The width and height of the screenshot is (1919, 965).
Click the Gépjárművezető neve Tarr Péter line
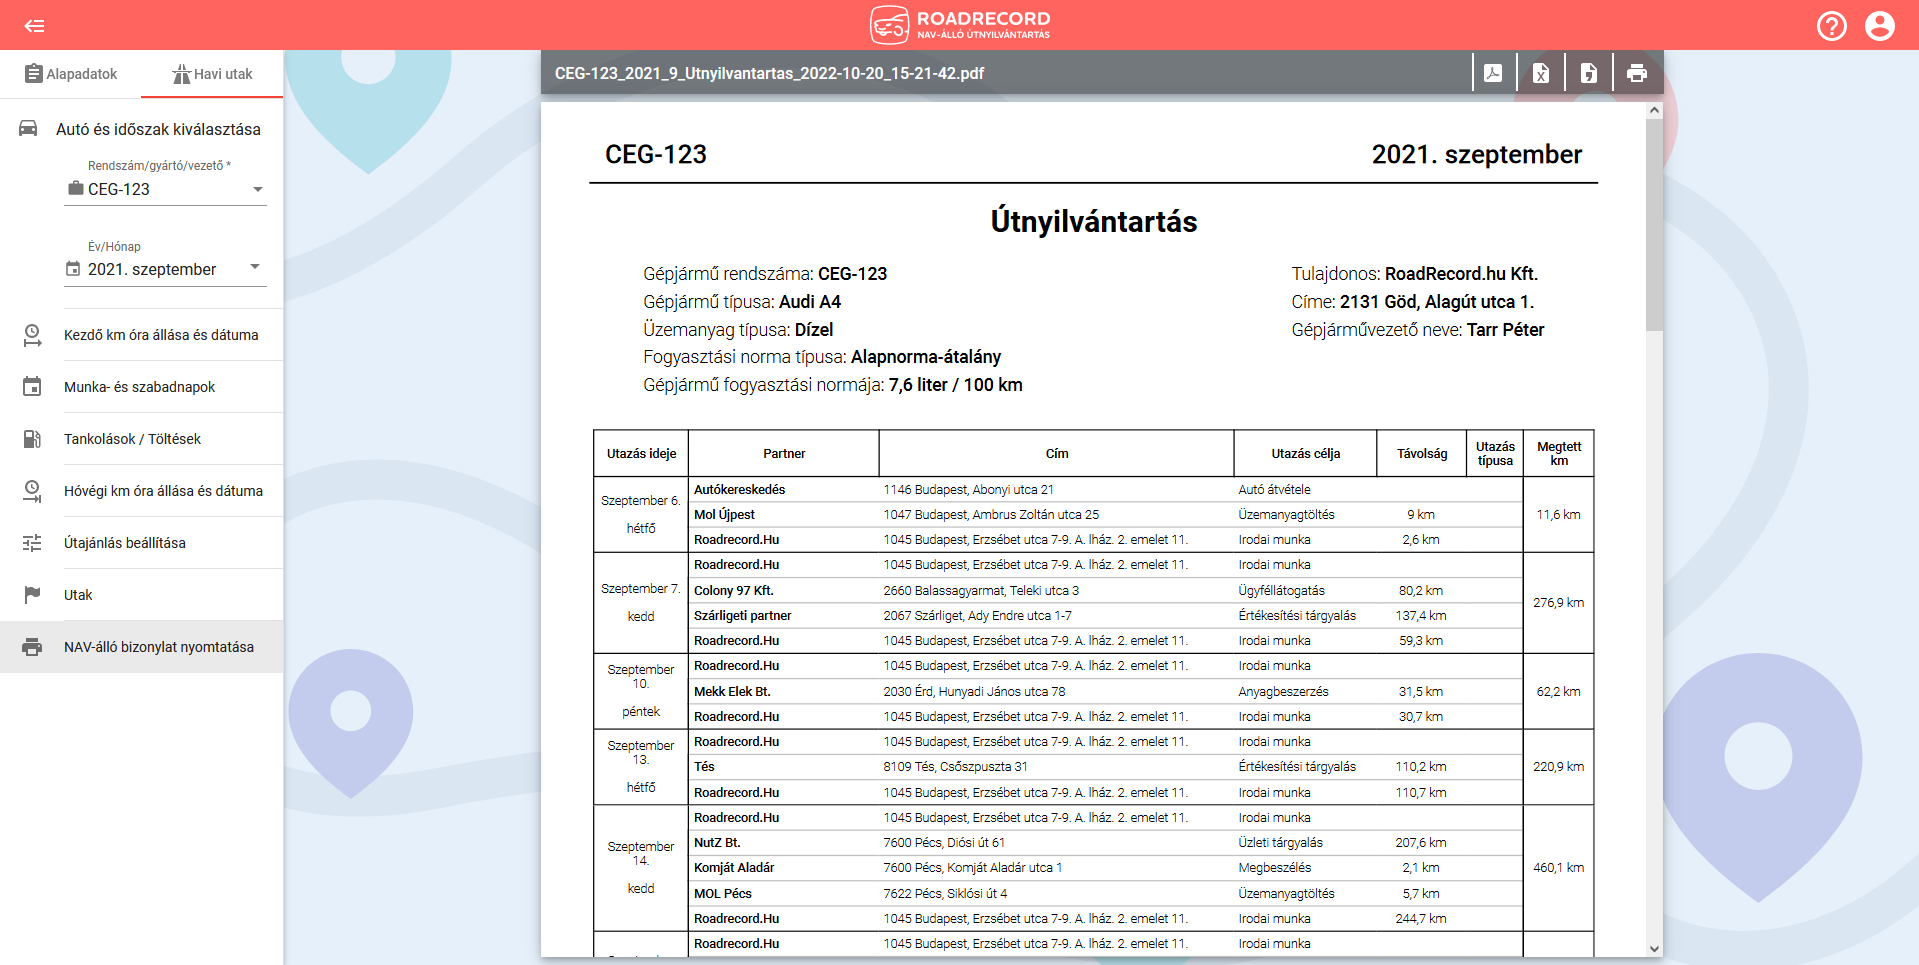1417,329
